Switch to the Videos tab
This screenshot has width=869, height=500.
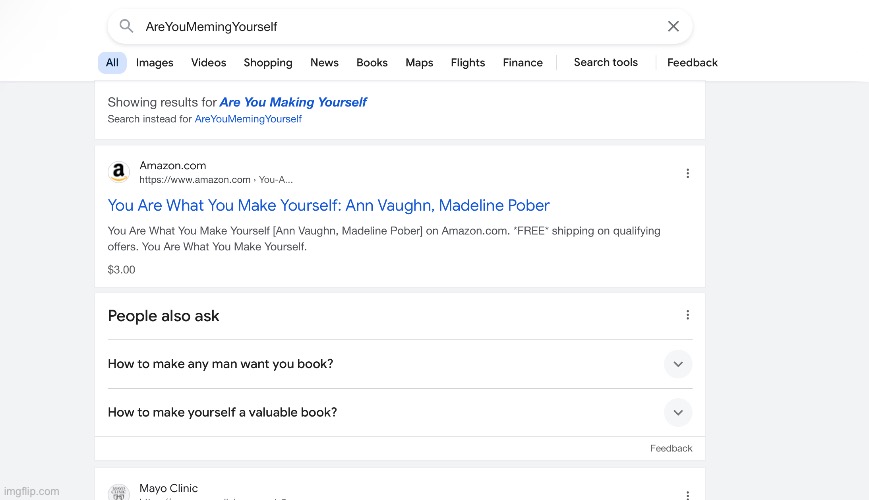[x=208, y=63]
